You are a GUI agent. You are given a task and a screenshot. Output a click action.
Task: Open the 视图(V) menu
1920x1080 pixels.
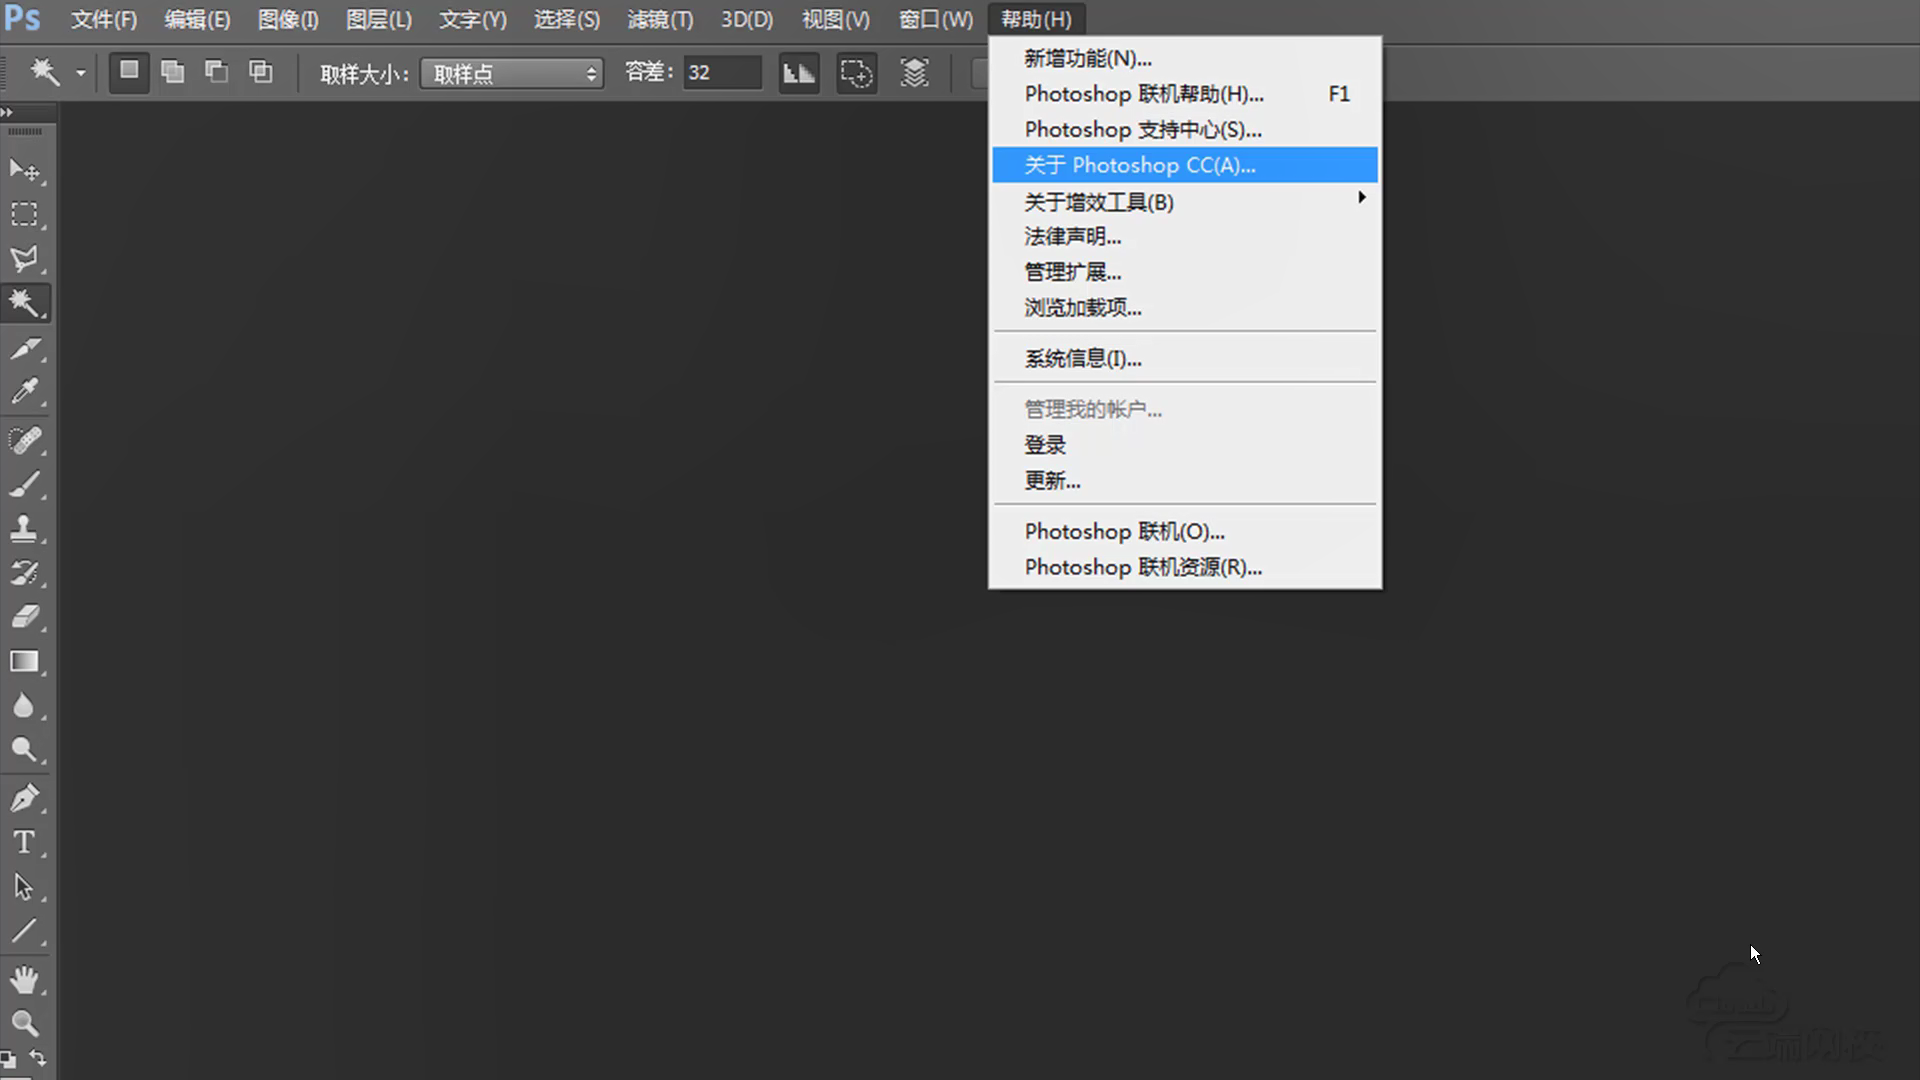836,19
